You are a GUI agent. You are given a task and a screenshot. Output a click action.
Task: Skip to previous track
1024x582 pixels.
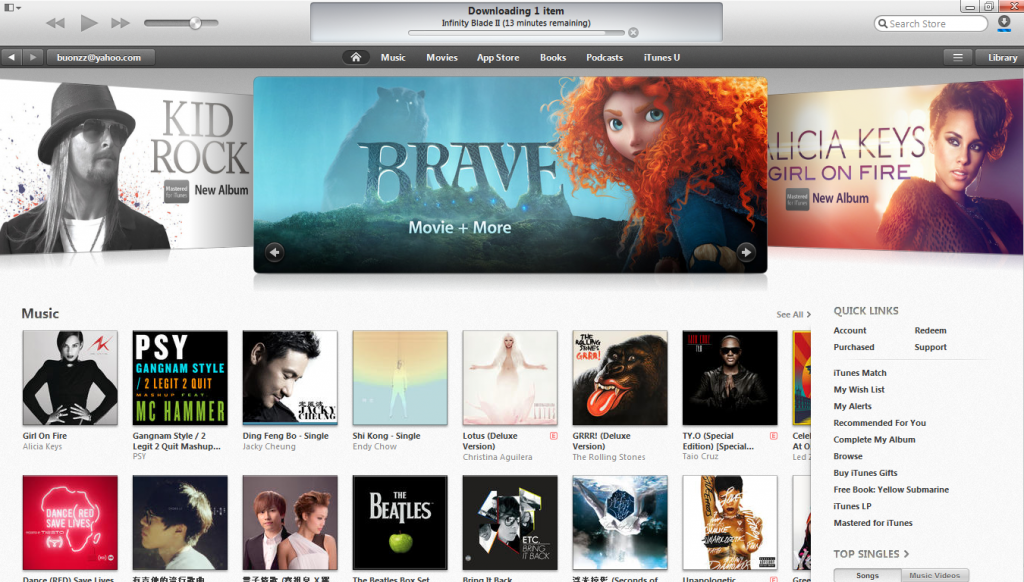(x=56, y=24)
